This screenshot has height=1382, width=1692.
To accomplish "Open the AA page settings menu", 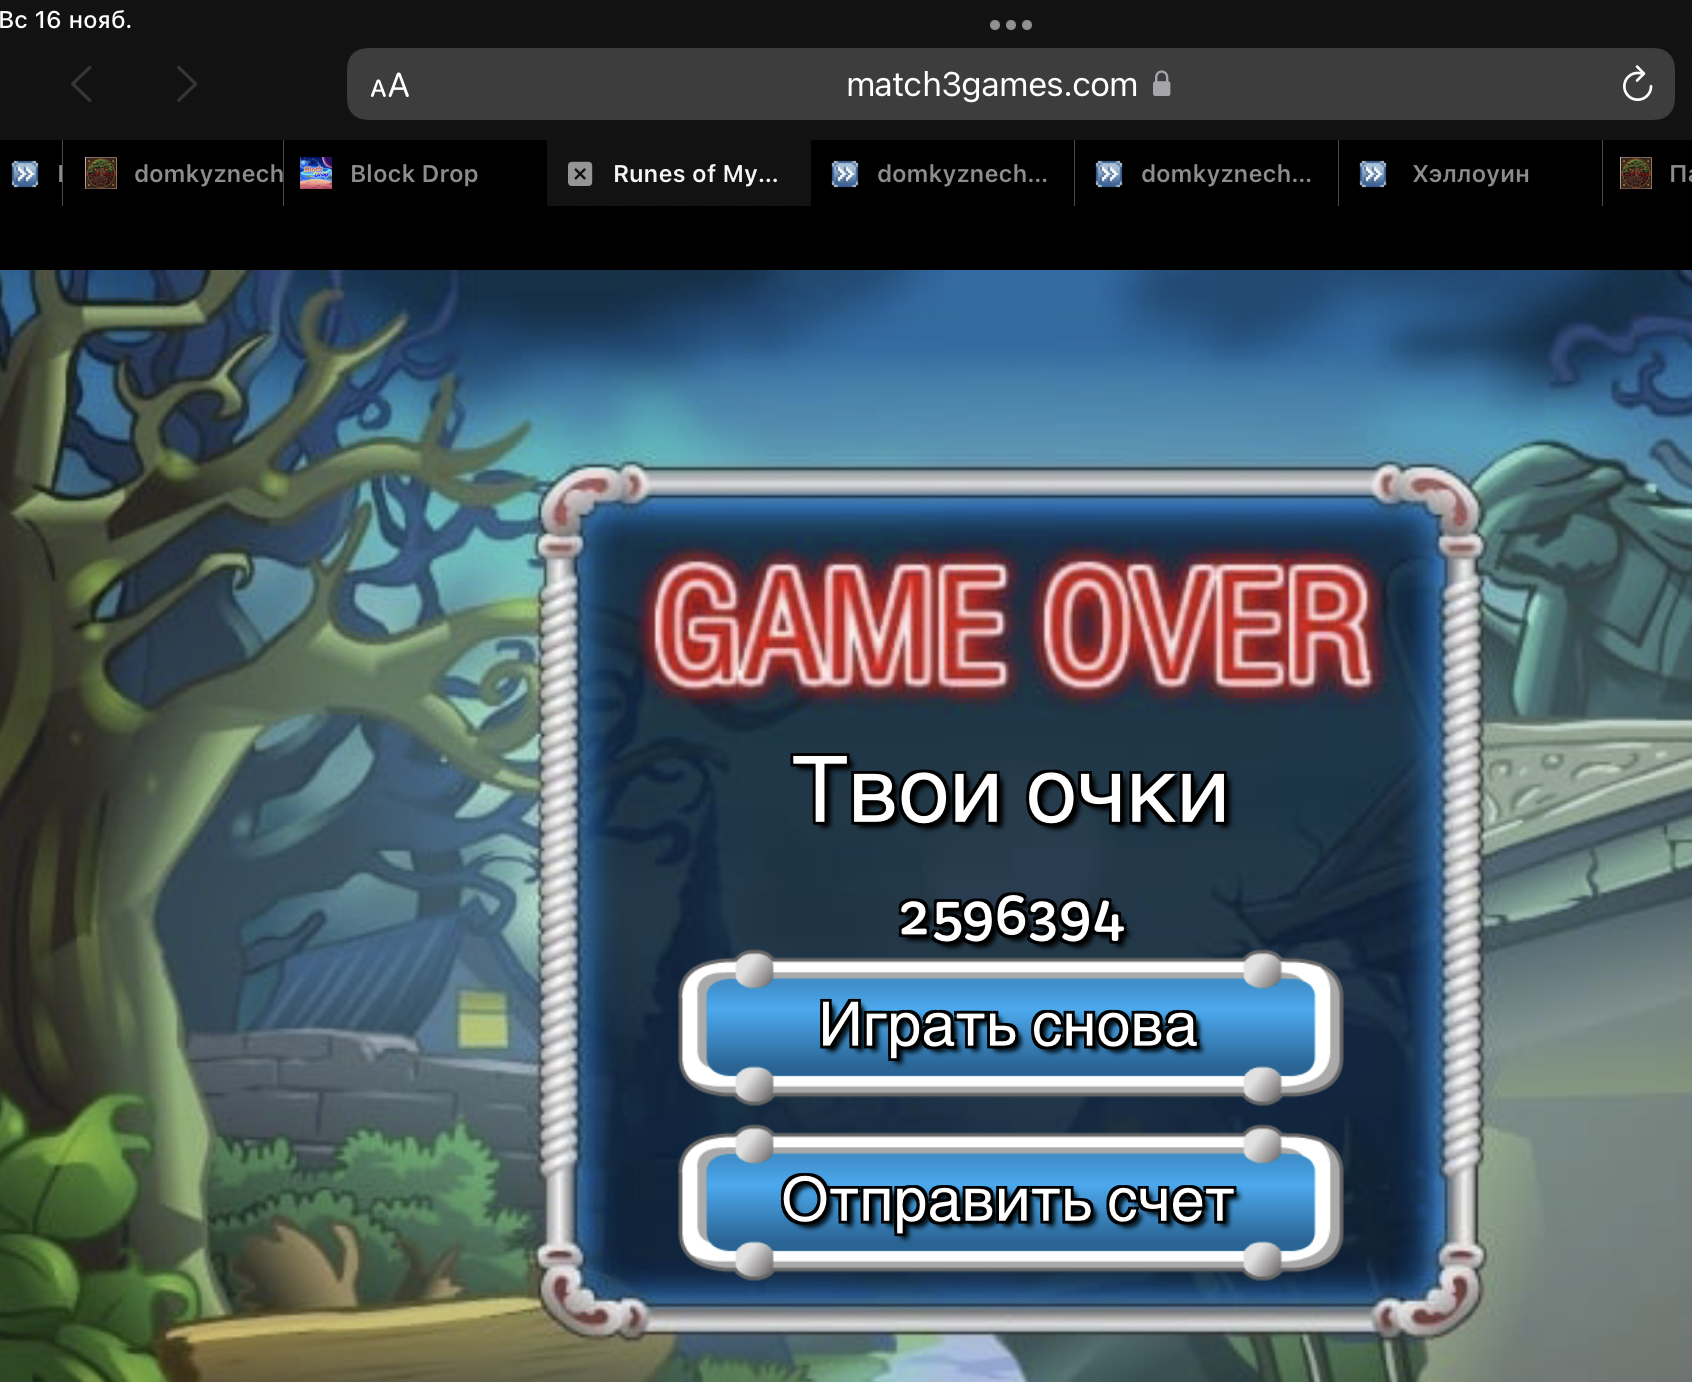I will click(x=390, y=86).
